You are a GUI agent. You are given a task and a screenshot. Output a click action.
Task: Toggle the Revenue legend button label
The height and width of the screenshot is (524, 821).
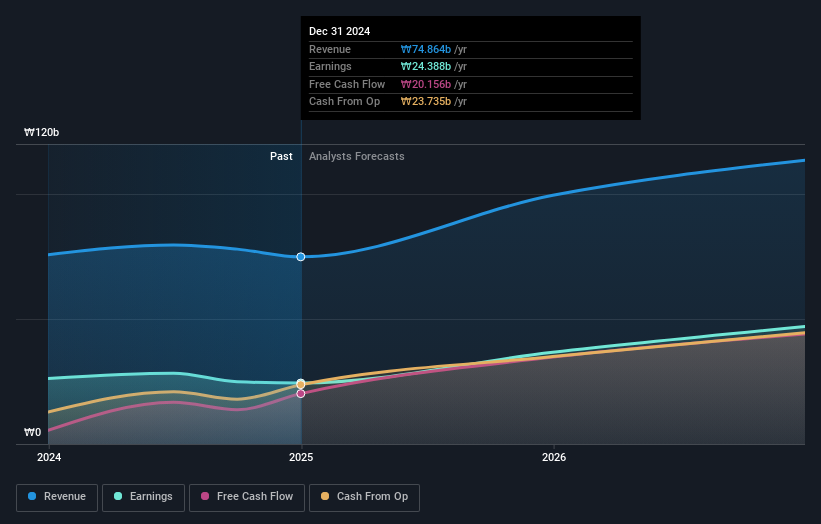tap(65, 497)
